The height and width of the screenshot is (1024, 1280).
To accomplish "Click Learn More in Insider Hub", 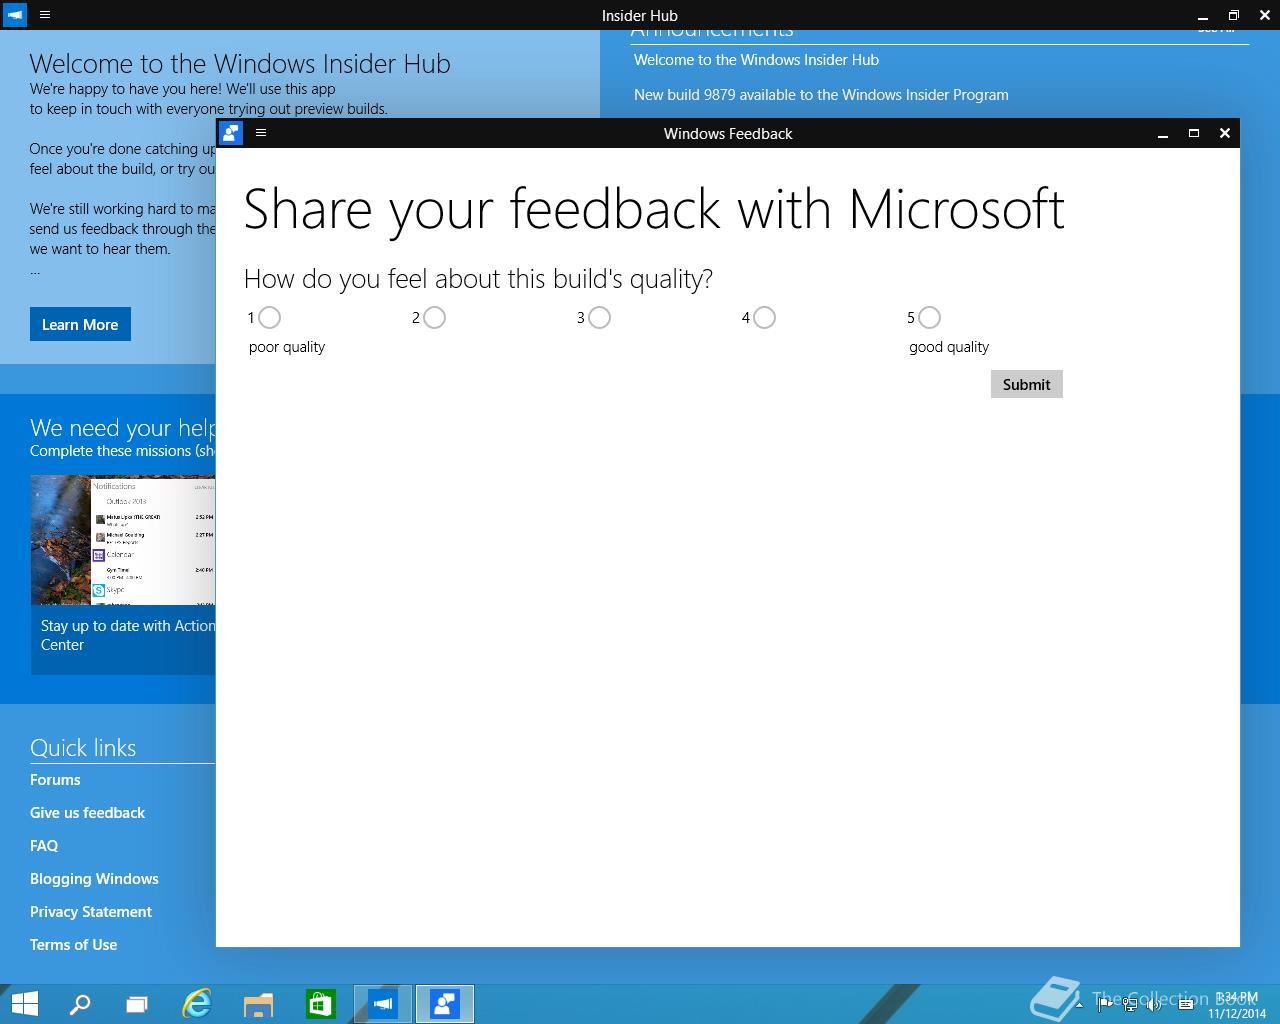I will (x=80, y=324).
